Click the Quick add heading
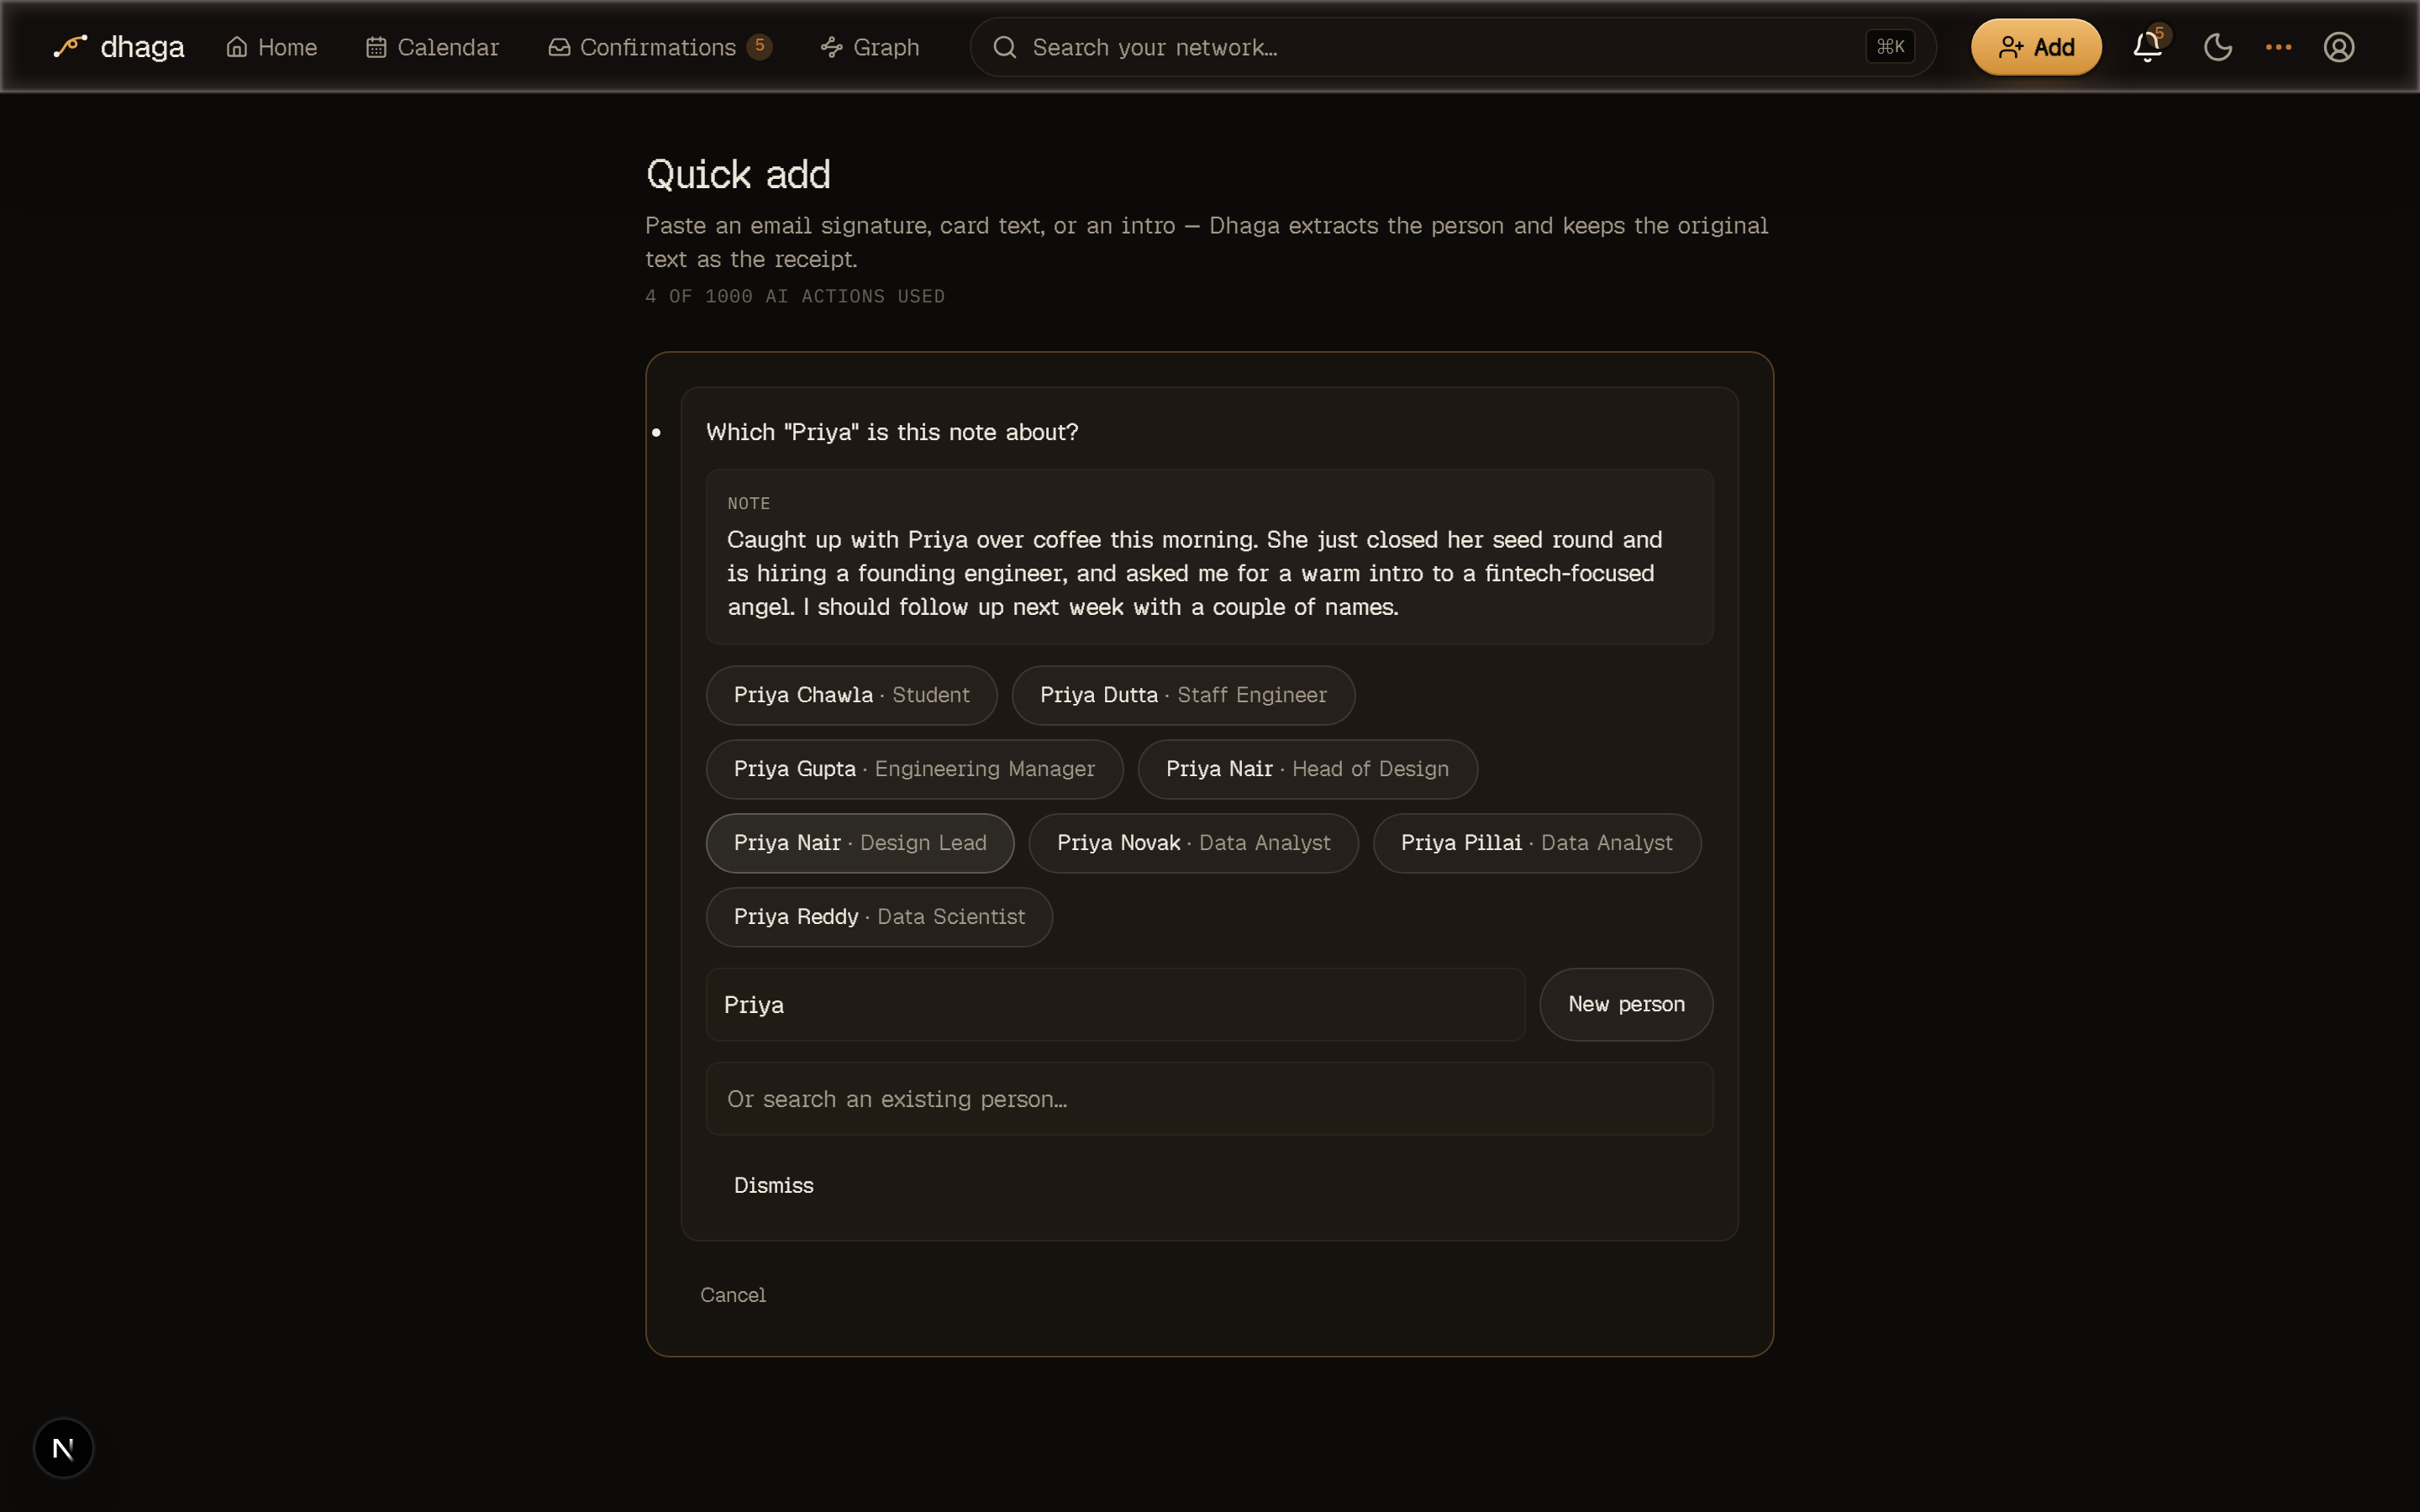 pyautogui.click(x=738, y=175)
